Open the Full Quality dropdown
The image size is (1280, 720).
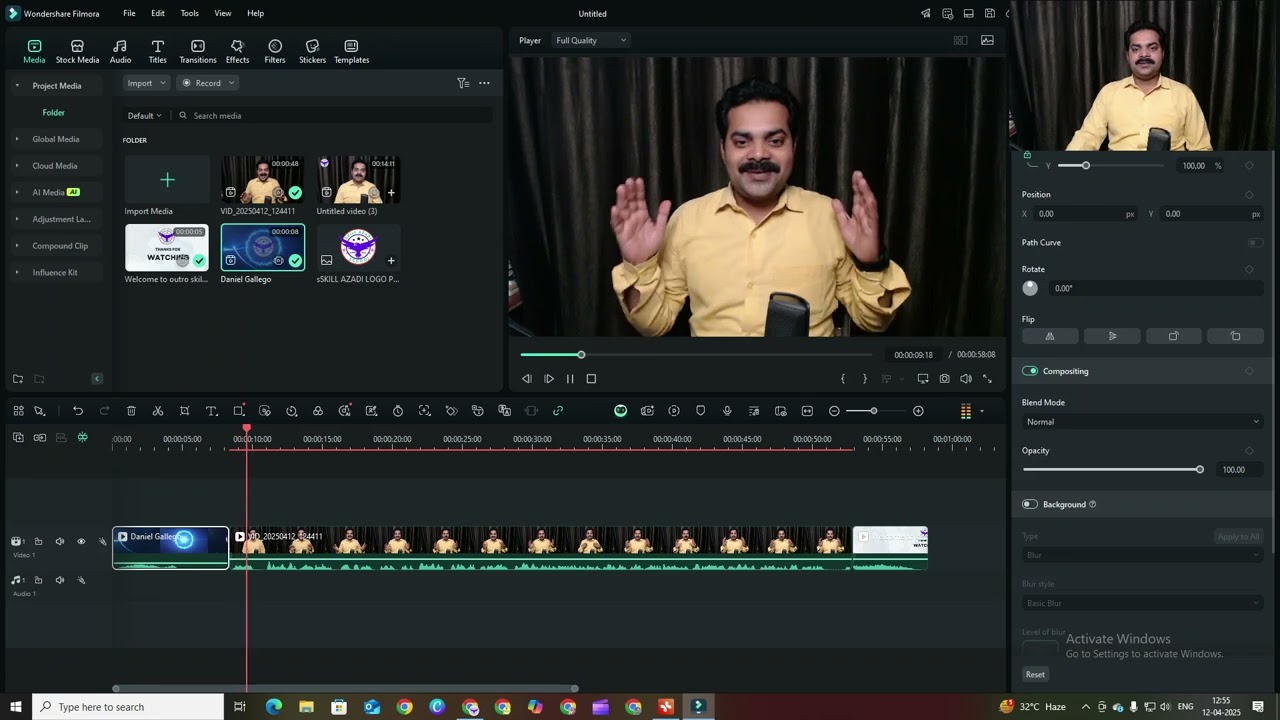tap(591, 40)
